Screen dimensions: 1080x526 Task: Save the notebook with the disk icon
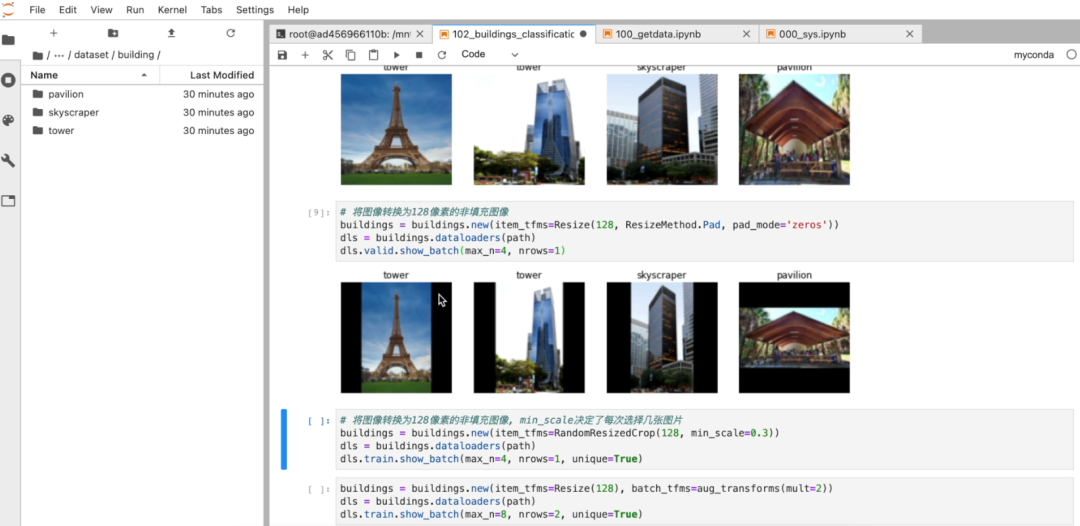[x=282, y=55]
